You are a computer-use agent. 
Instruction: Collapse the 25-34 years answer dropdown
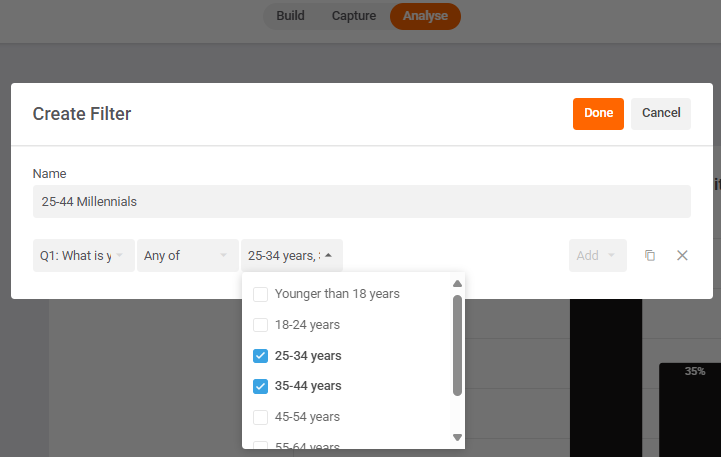coord(292,256)
